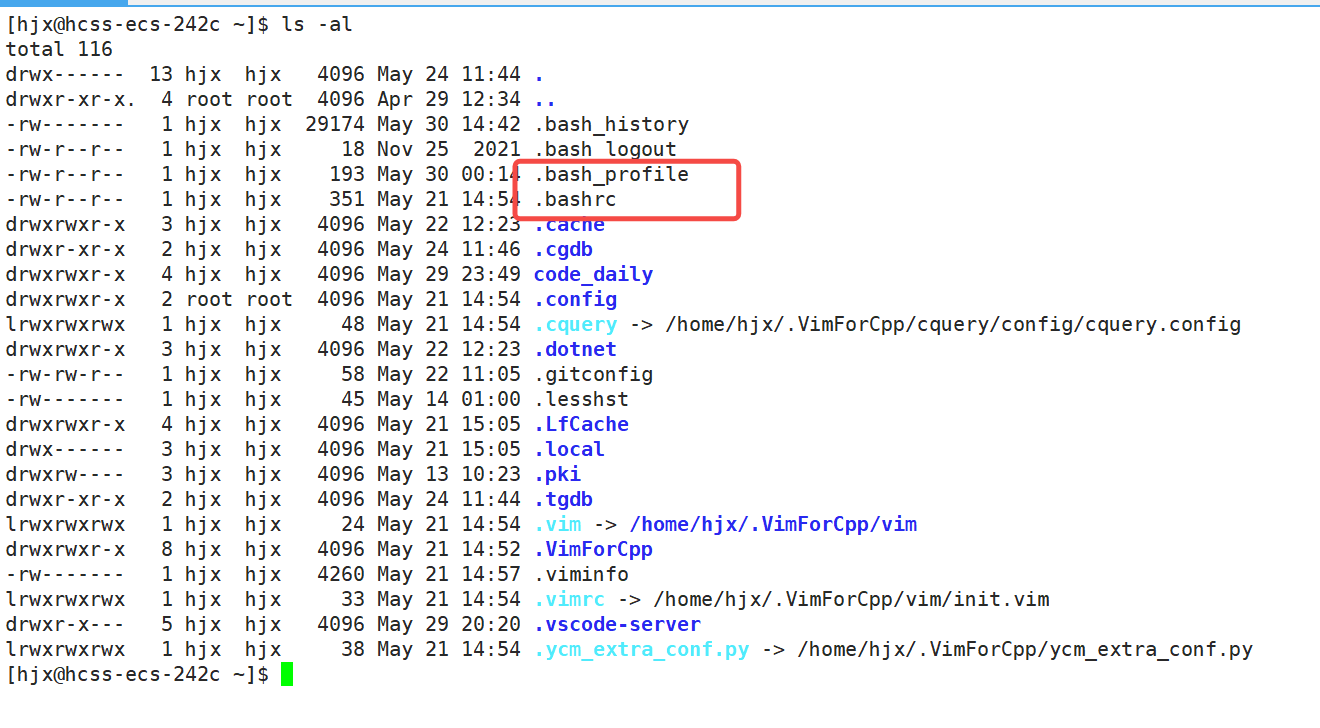Viewport: 1320px width, 728px height.
Task: Click the green cursor at the prompt
Action: coord(287,674)
